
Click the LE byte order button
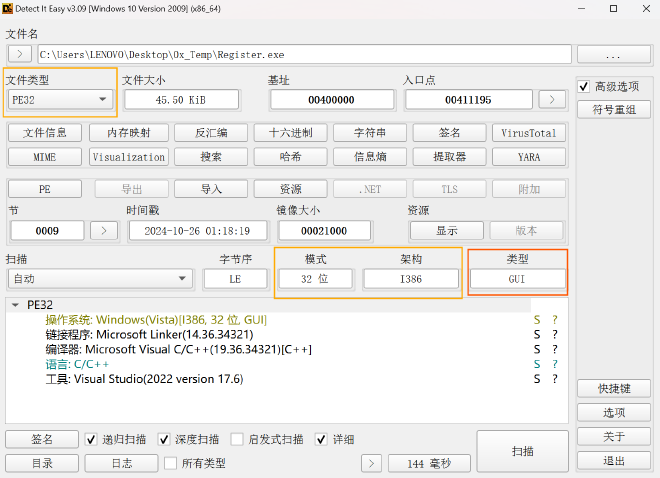[235, 279]
